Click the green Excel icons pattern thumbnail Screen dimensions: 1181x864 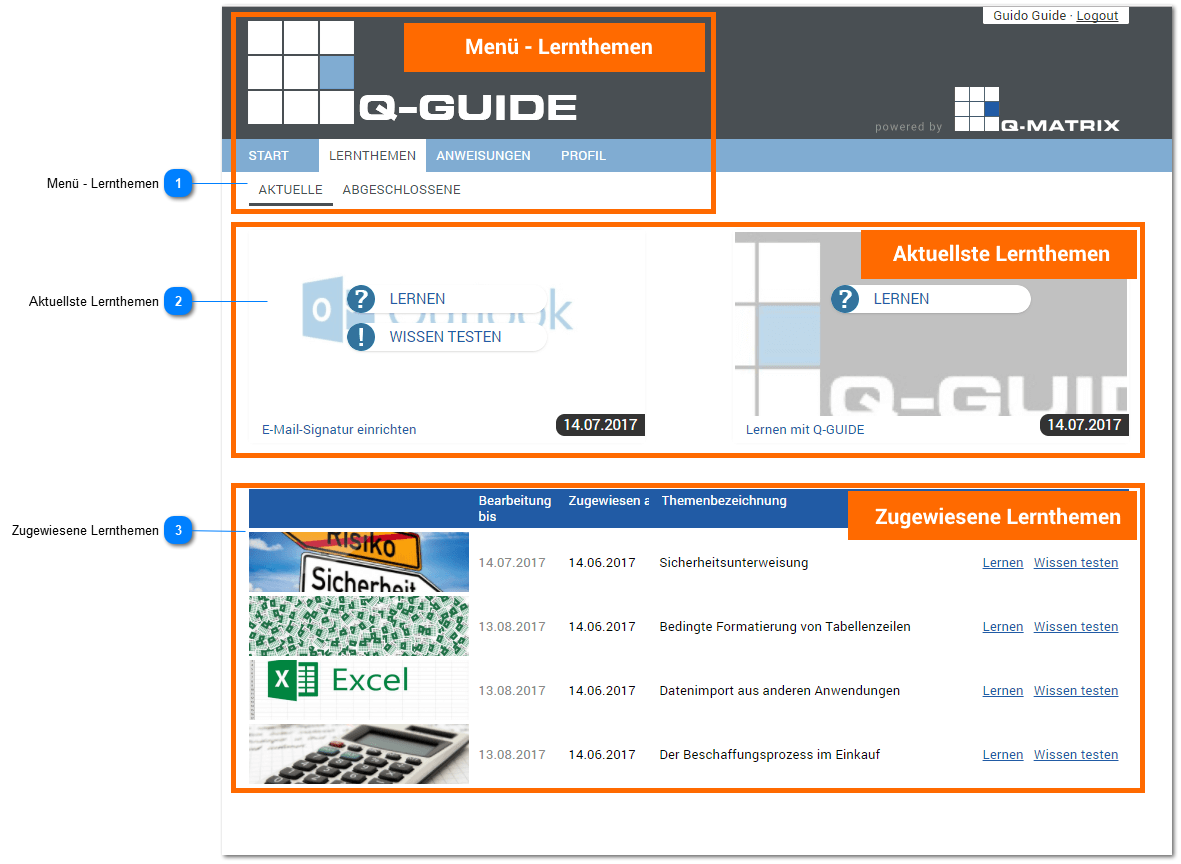359,626
